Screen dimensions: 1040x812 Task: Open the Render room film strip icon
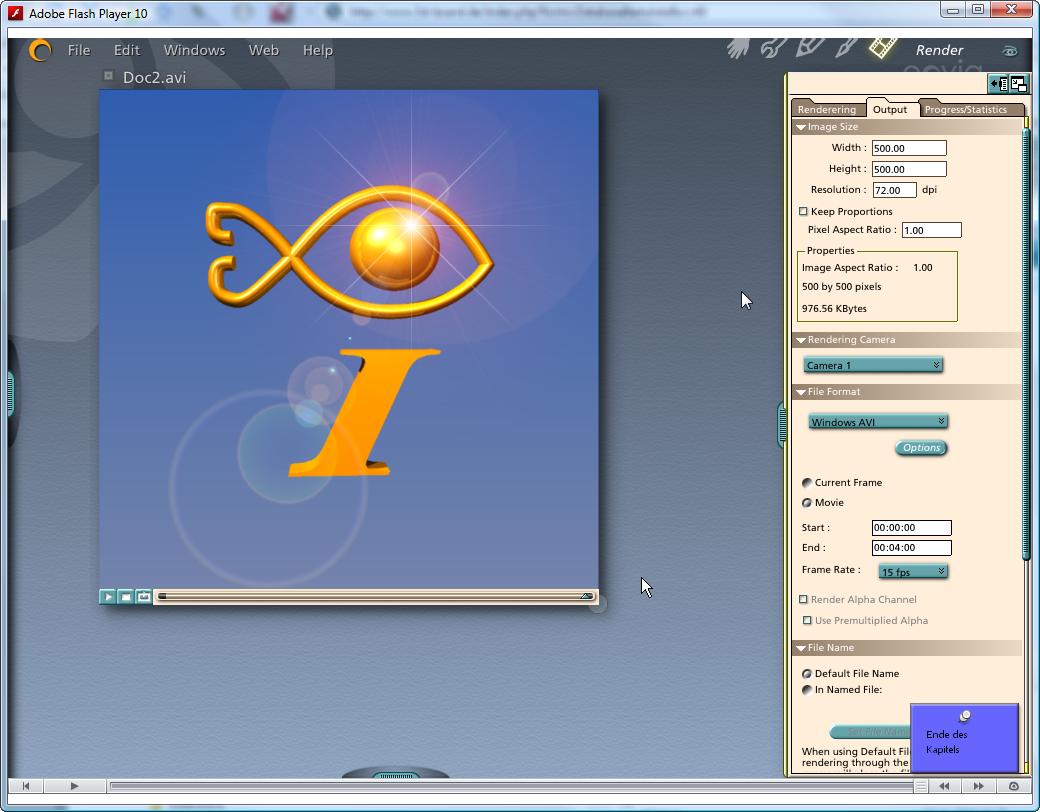coord(883,48)
